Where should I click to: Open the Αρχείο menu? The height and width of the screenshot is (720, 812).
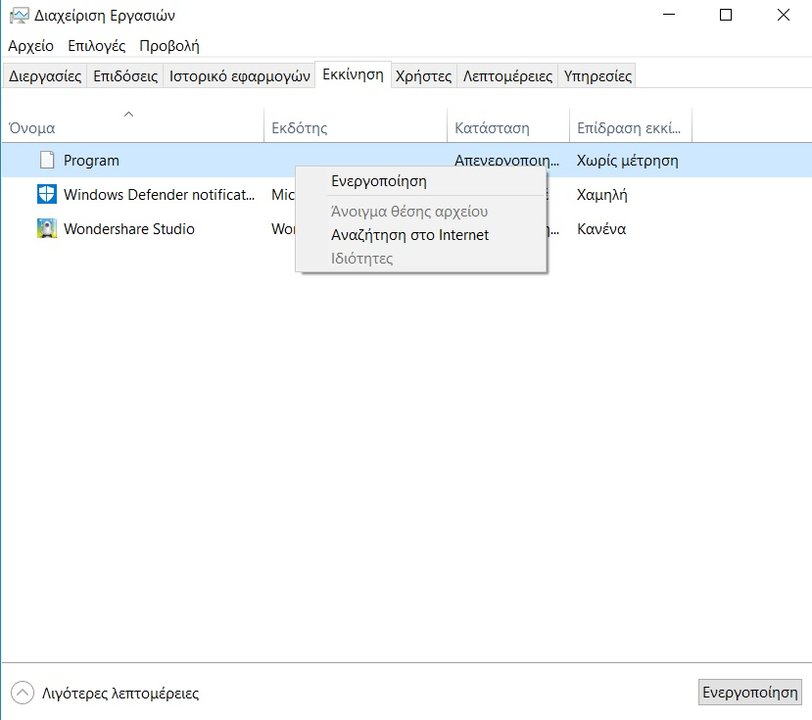(x=31, y=46)
